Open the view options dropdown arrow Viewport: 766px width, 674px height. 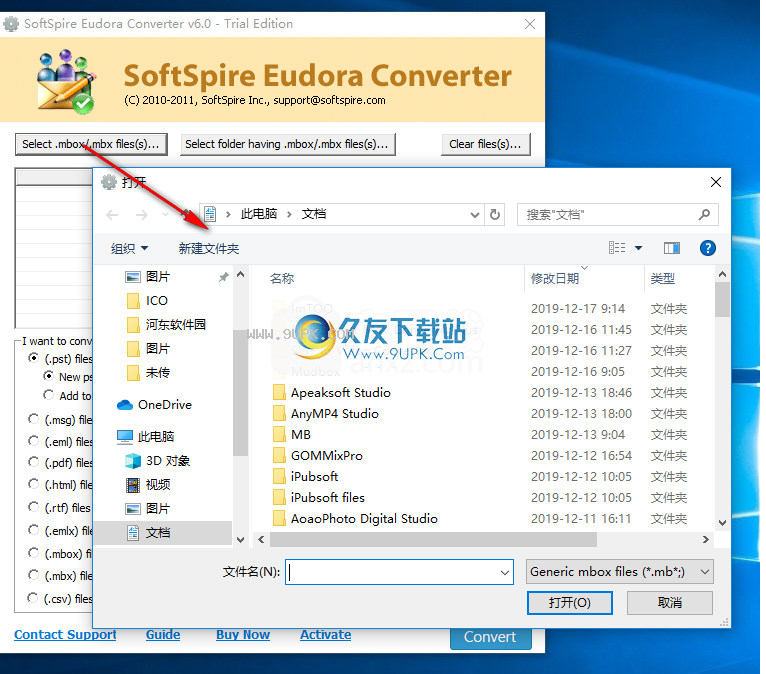pos(638,248)
